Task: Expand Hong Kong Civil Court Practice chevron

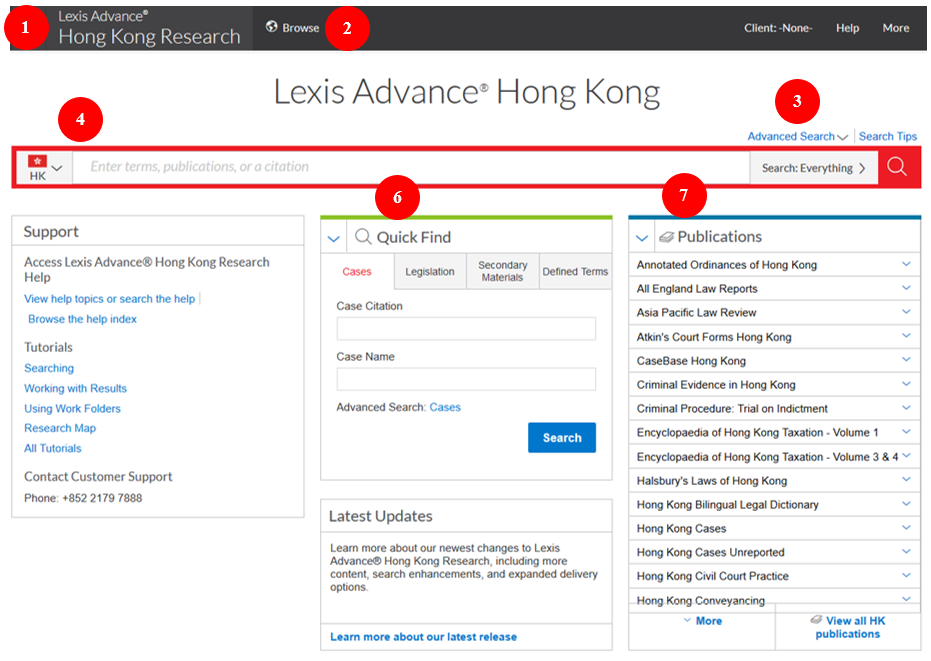Action: (906, 575)
